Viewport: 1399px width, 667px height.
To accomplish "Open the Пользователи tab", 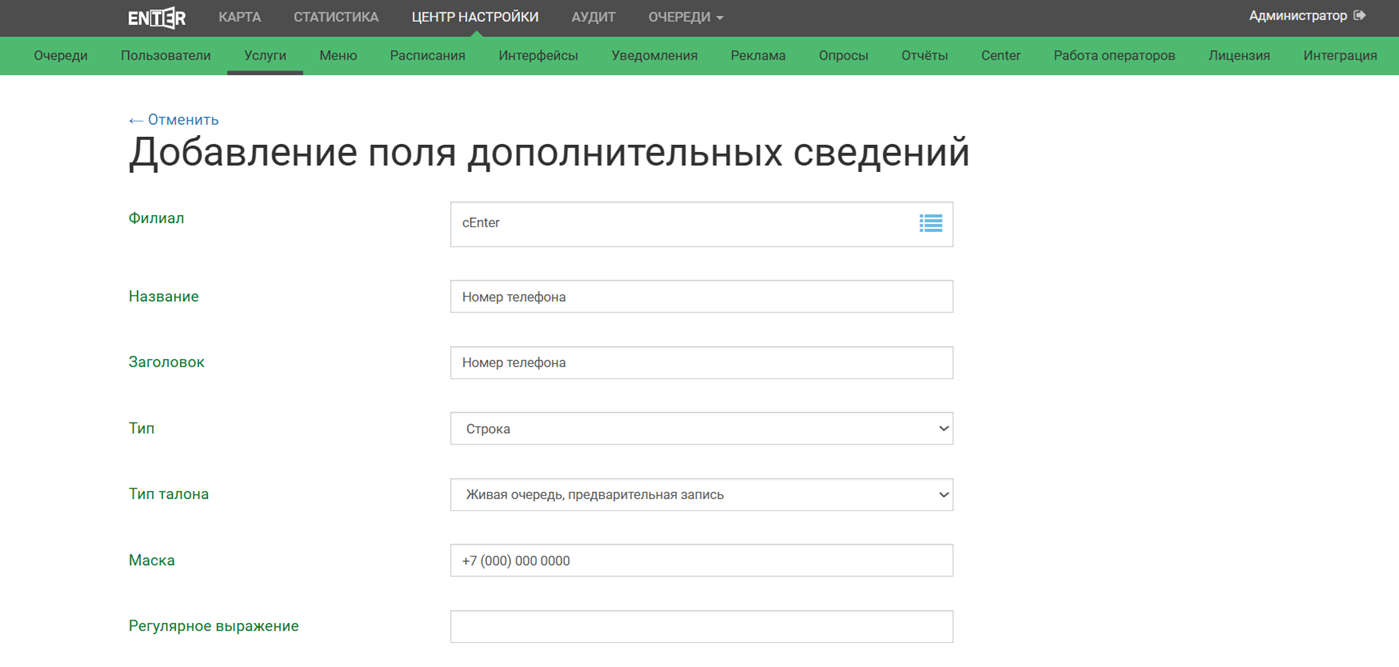I will pyautogui.click(x=165, y=56).
